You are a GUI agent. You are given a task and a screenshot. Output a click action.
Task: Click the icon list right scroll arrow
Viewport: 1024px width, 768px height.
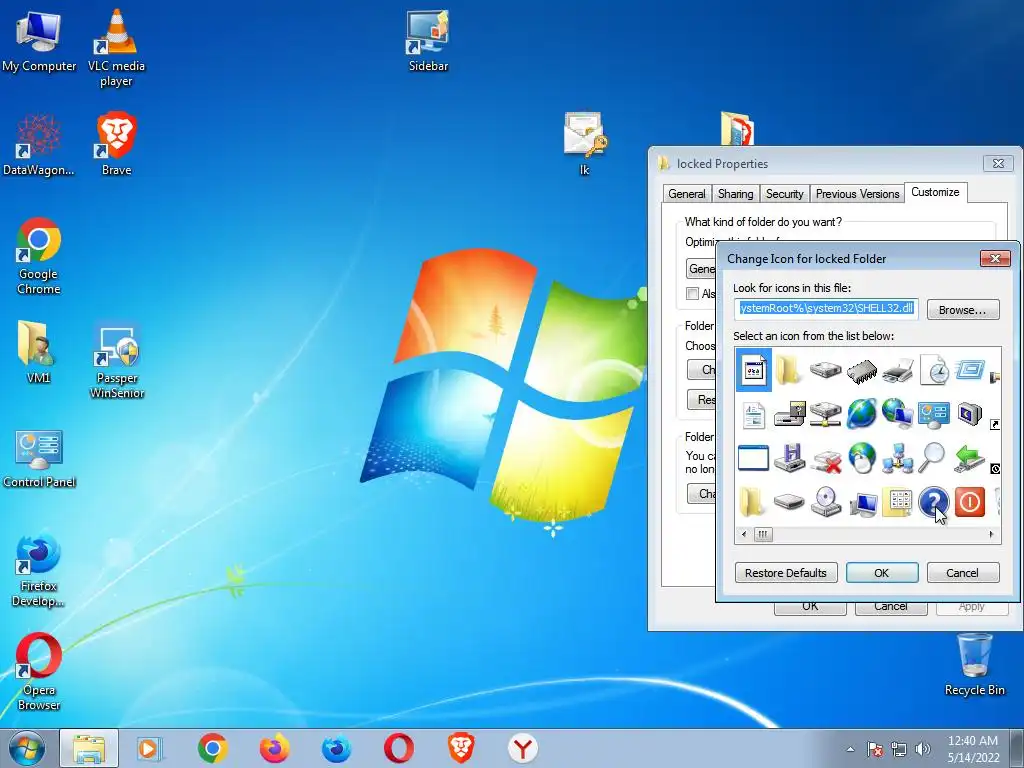tap(991, 534)
